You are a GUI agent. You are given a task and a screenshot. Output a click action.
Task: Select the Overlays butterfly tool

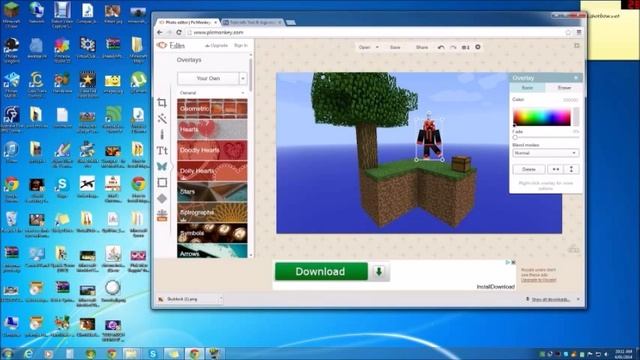pyautogui.click(x=162, y=167)
